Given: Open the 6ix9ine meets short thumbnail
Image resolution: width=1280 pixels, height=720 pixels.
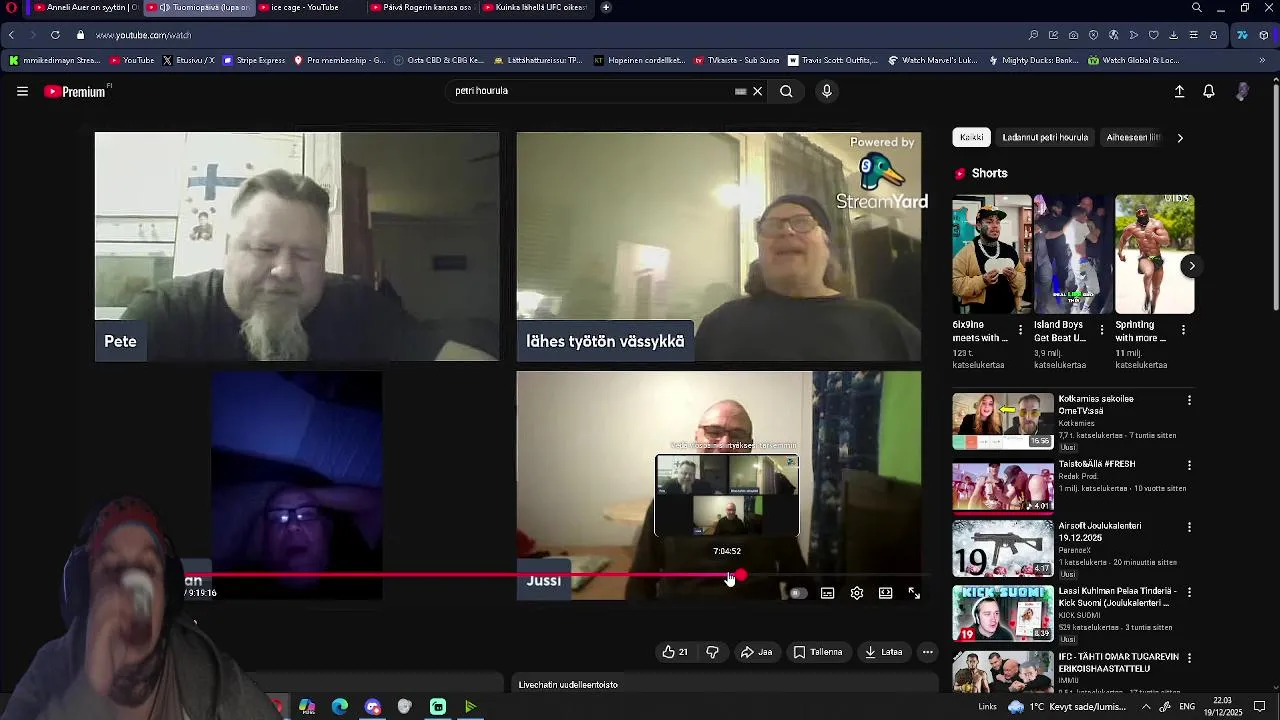Looking at the screenshot, I should pos(992,255).
